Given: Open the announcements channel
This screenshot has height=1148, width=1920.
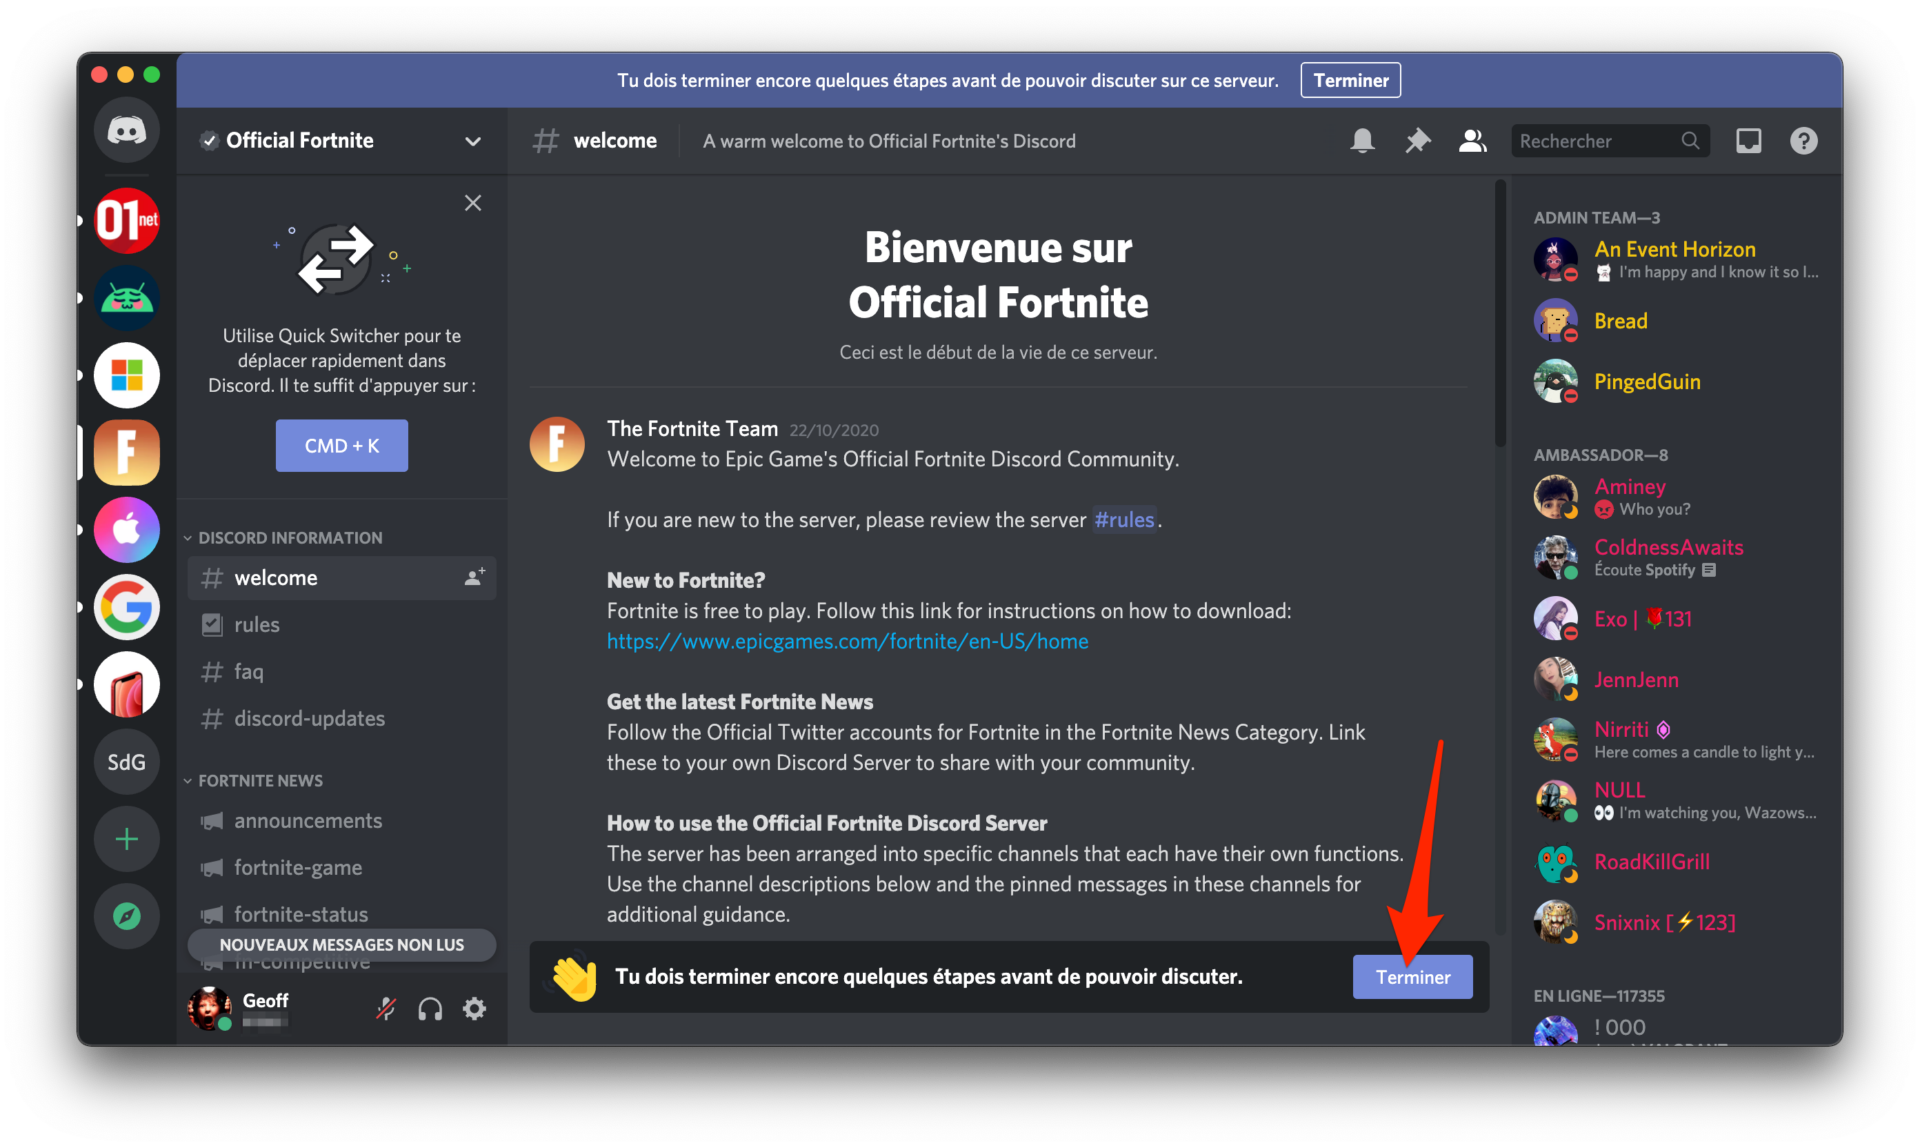Looking at the screenshot, I should tap(341, 821).
